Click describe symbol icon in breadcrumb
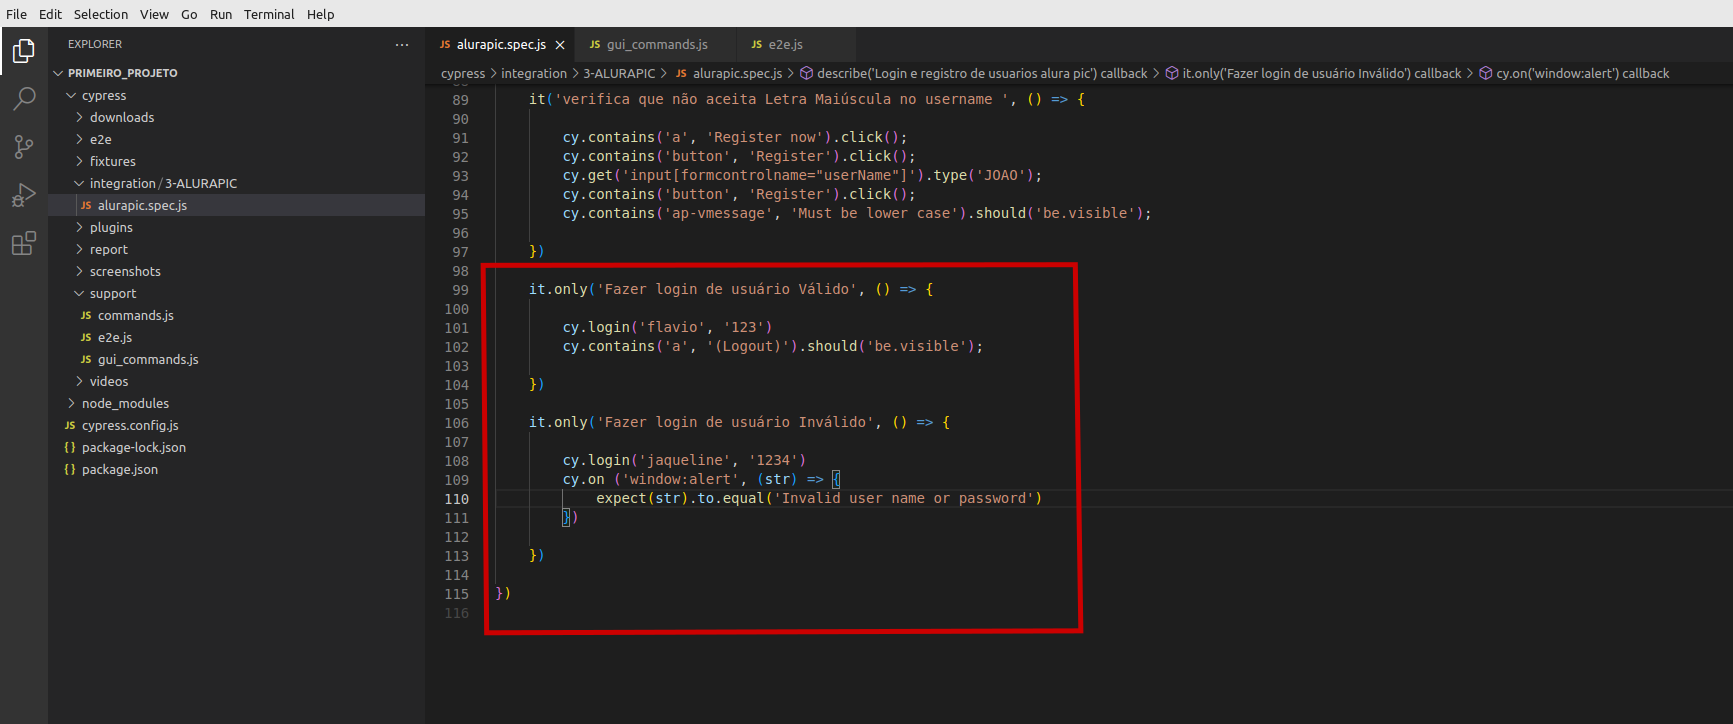Screen dimensions: 1733x724 (x=806, y=73)
